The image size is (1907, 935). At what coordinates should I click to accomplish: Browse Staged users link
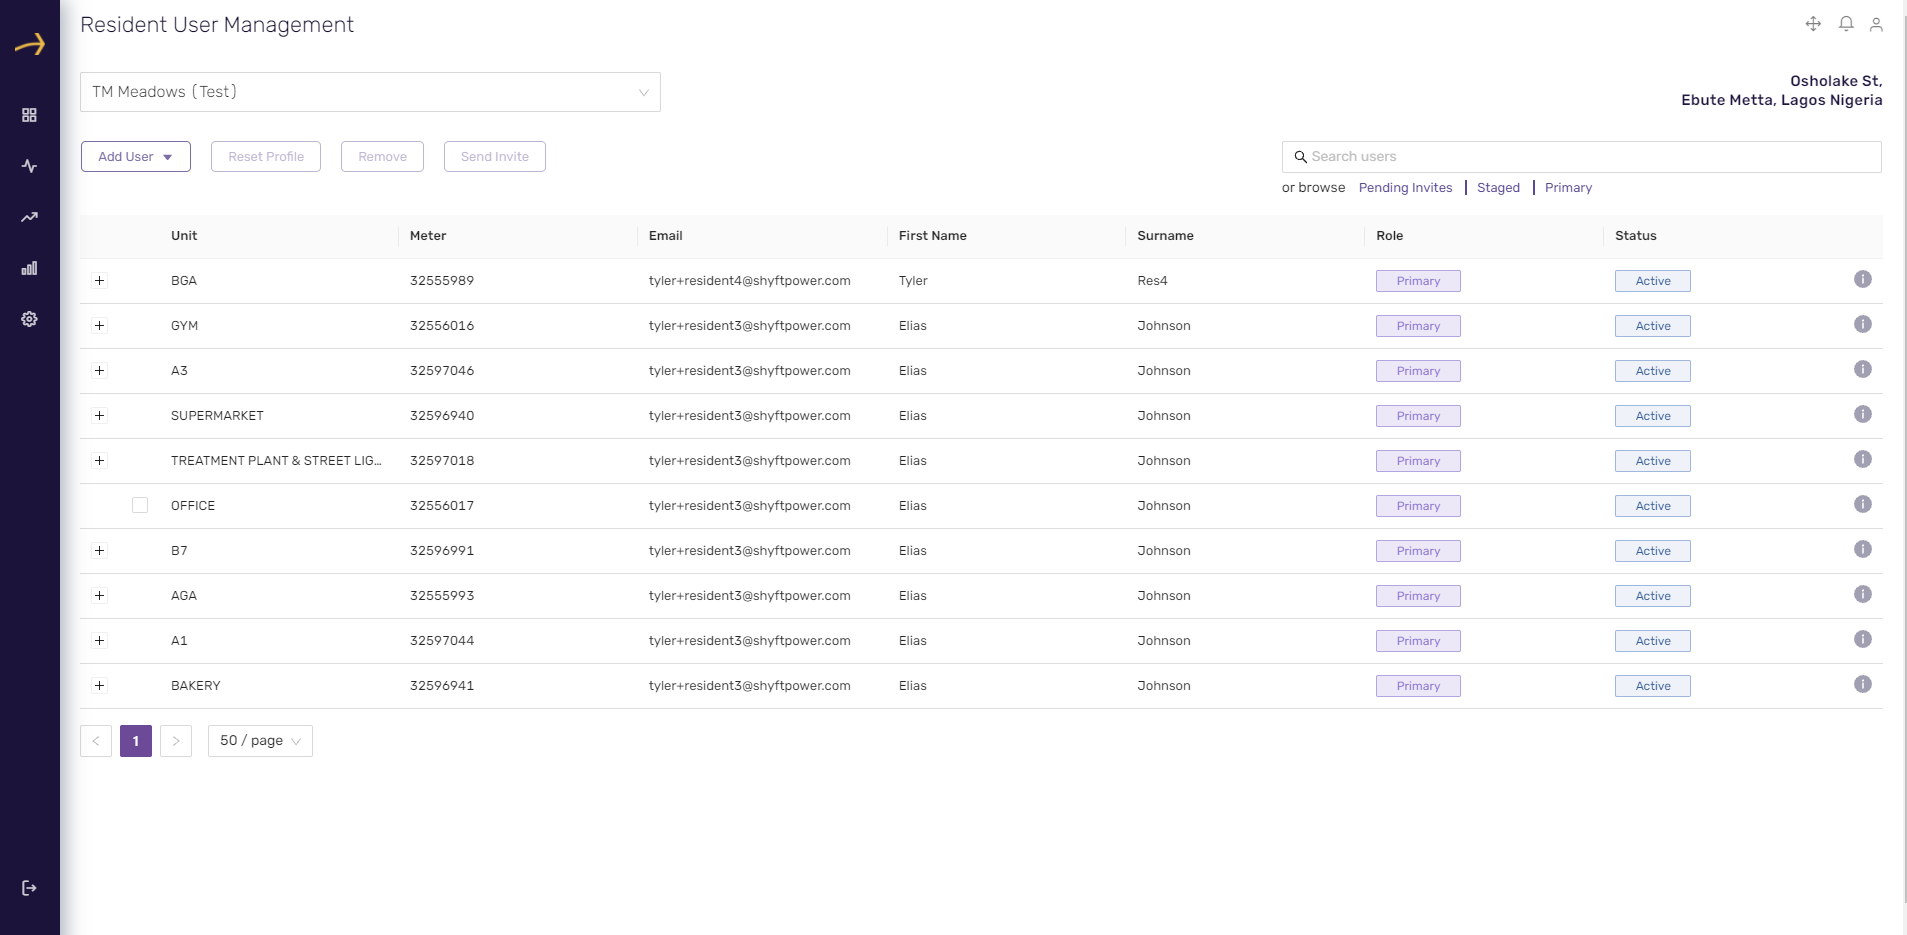pos(1498,188)
